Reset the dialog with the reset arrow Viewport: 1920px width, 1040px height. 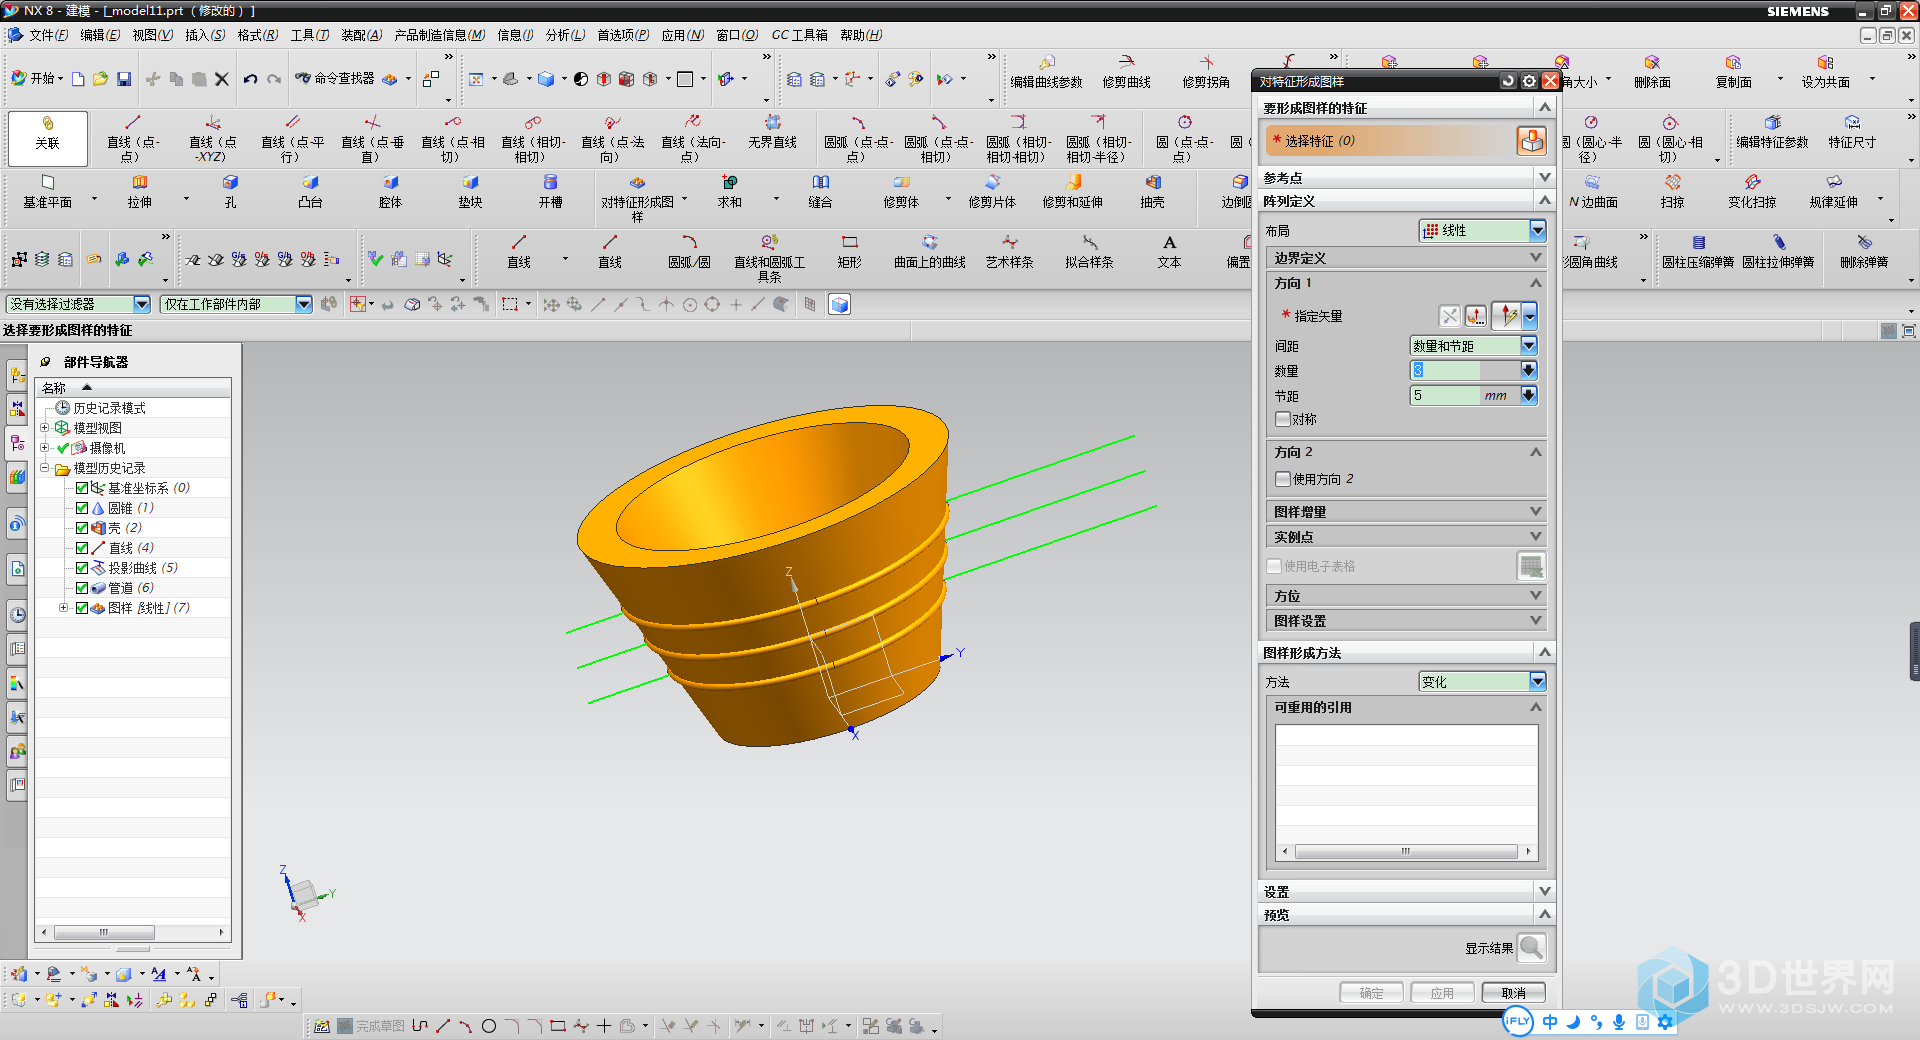click(x=1508, y=81)
